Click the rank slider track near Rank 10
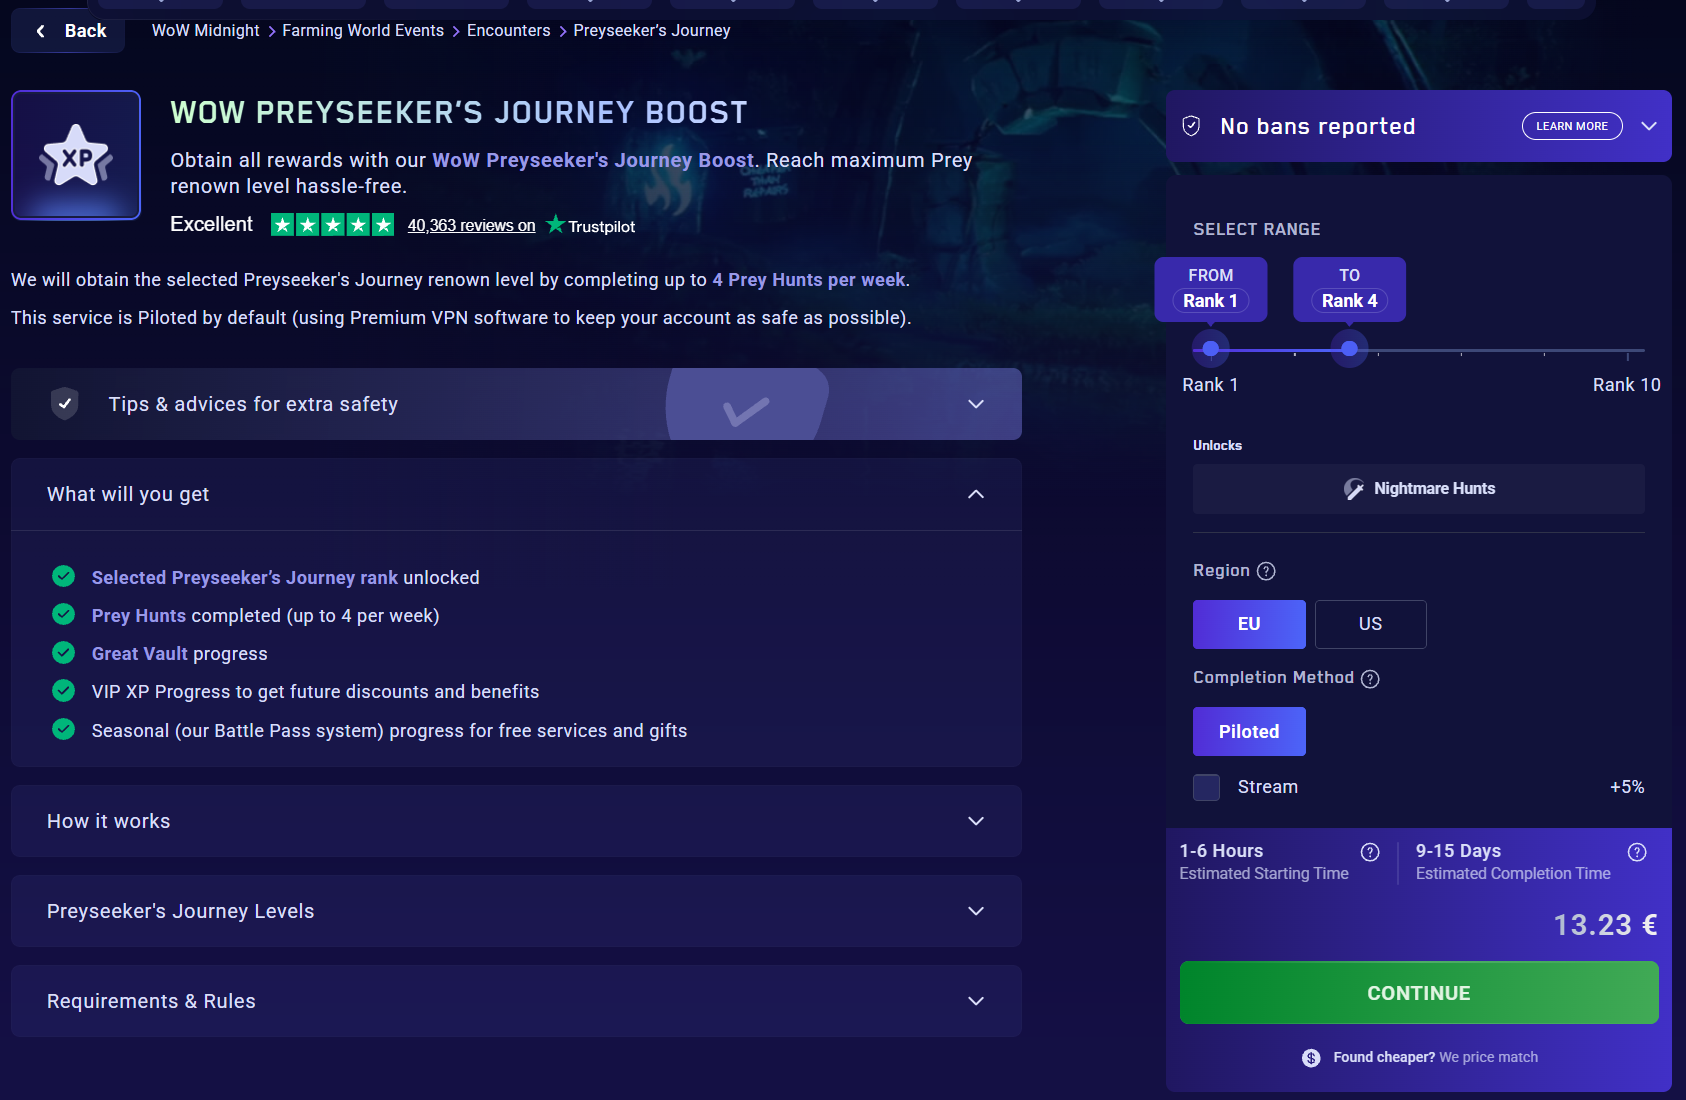This screenshot has width=1686, height=1100. [1627, 351]
